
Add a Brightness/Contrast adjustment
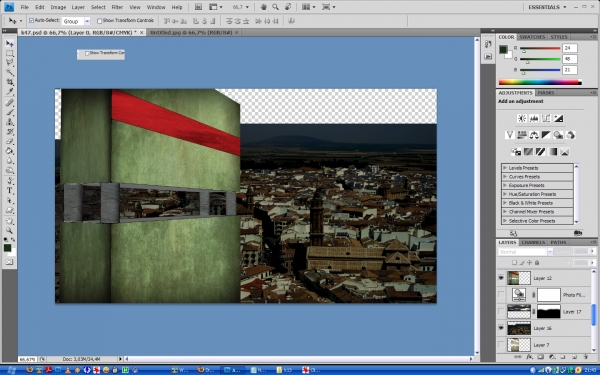522,119
